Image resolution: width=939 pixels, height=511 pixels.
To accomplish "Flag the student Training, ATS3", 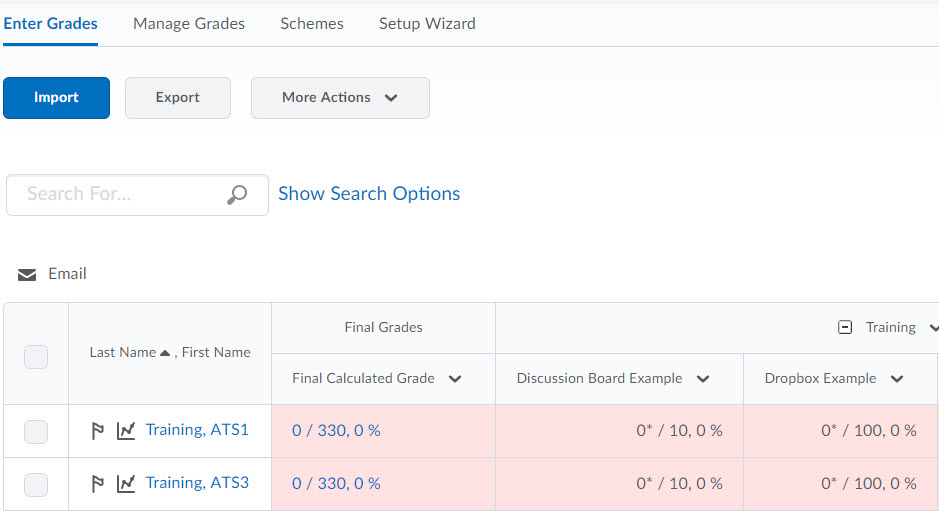I will click(x=98, y=484).
